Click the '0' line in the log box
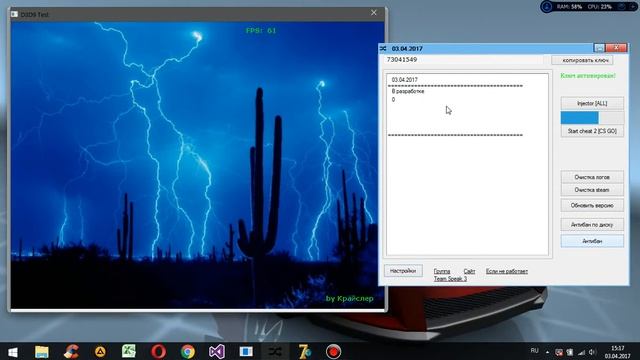Screen dimensions: 640x360 [x=393, y=100]
